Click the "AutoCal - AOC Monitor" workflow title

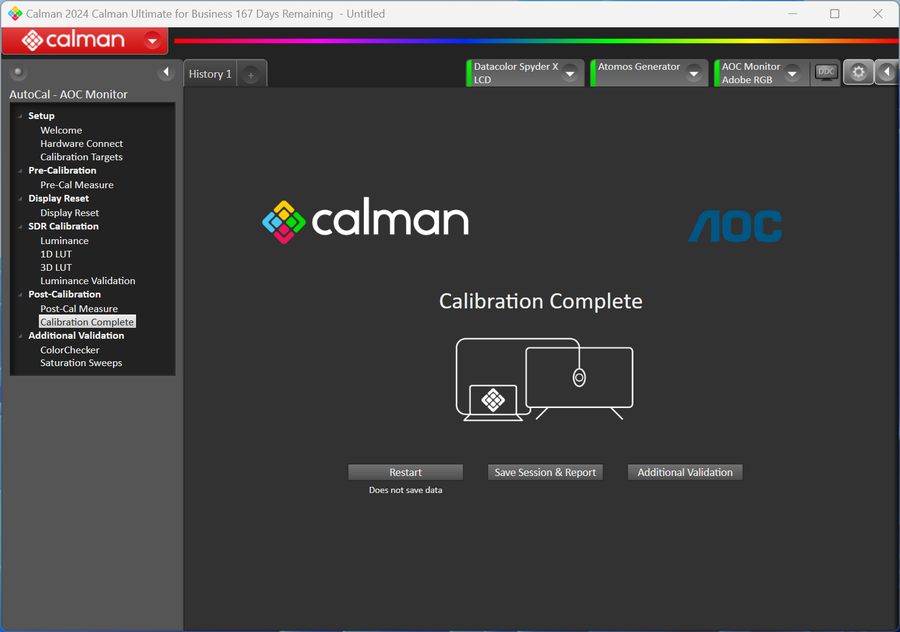(68, 95)
